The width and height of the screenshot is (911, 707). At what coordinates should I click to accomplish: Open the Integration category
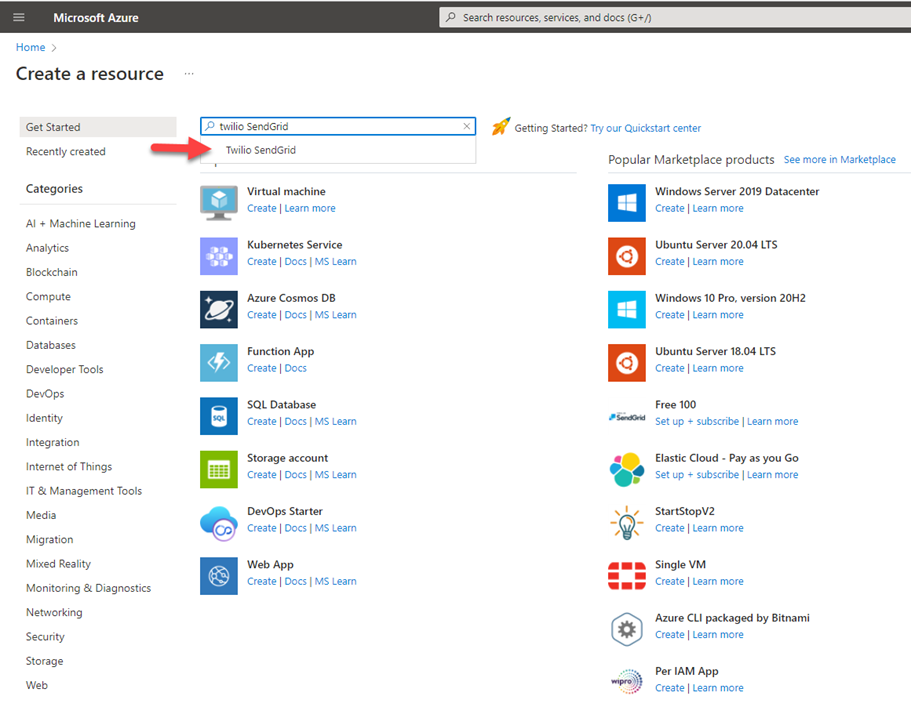click(x=52, y=443)
